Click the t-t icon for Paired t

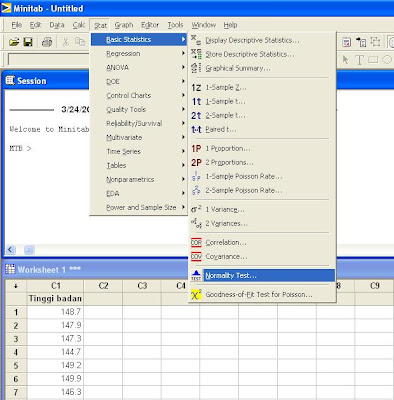196,129
